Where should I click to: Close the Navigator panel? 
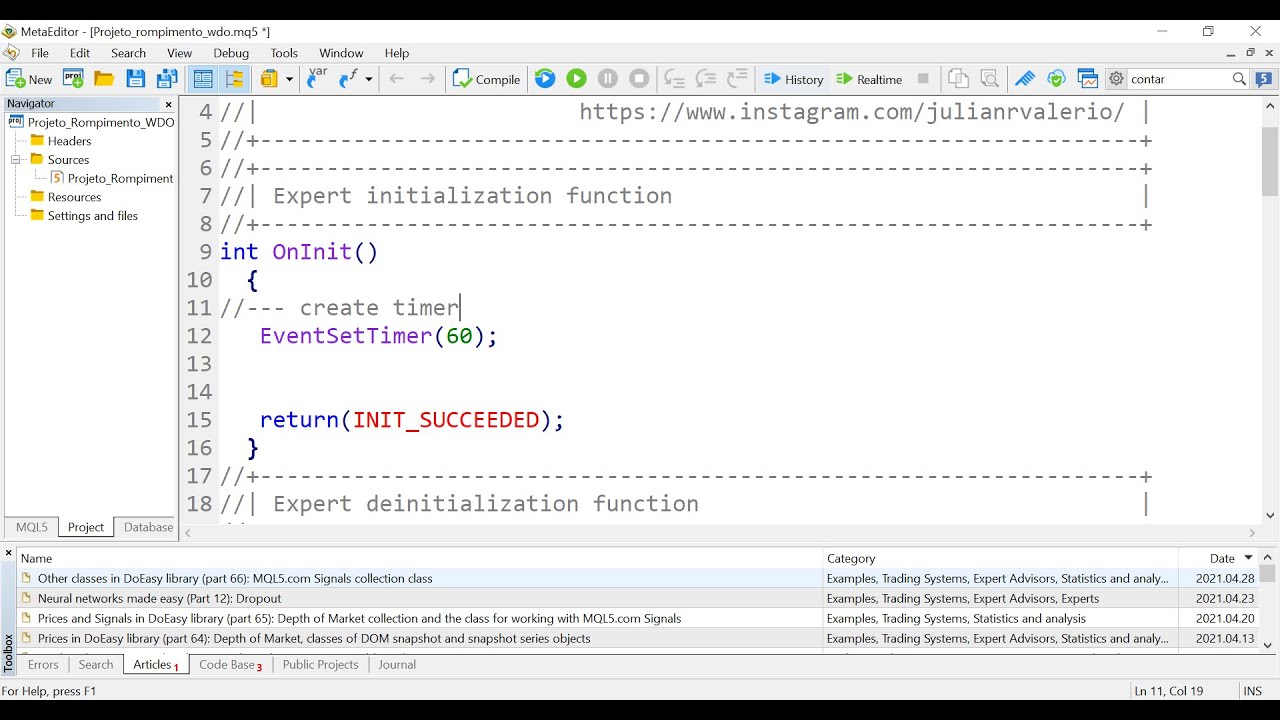pos(168,104)
